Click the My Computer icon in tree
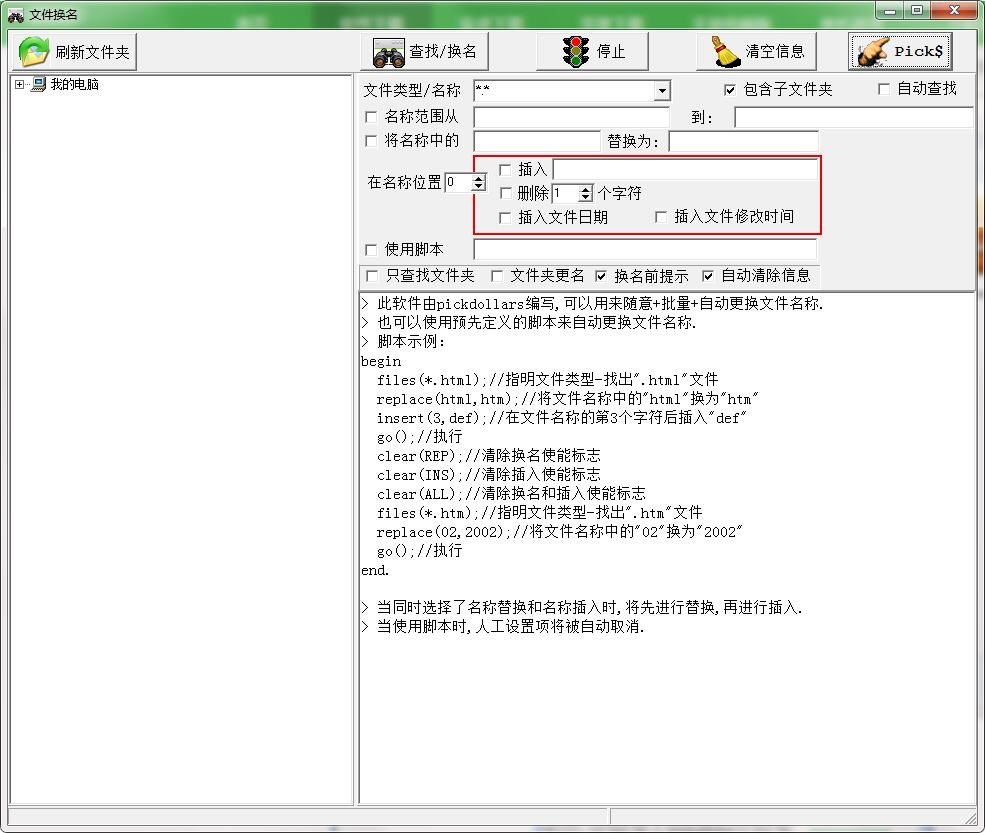 [x=39, y=84]
